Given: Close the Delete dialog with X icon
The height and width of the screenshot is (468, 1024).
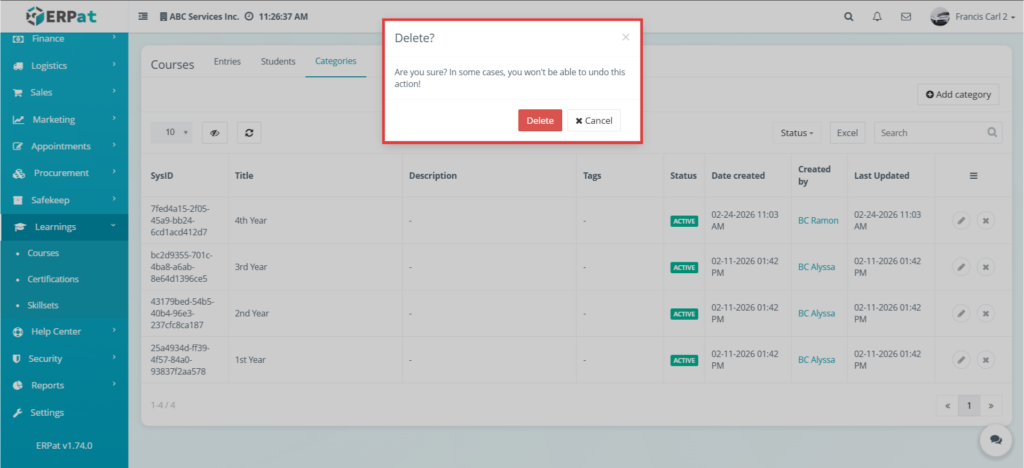Looking at the screenshot, I should pos(625,38).
